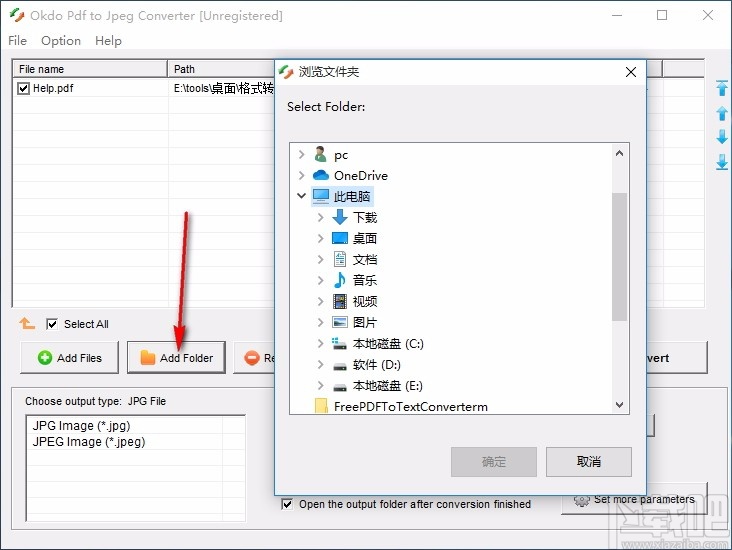Click the folder tree scroll-up arrow
This screenshot has width=732, height=550.
click(619, 154)
